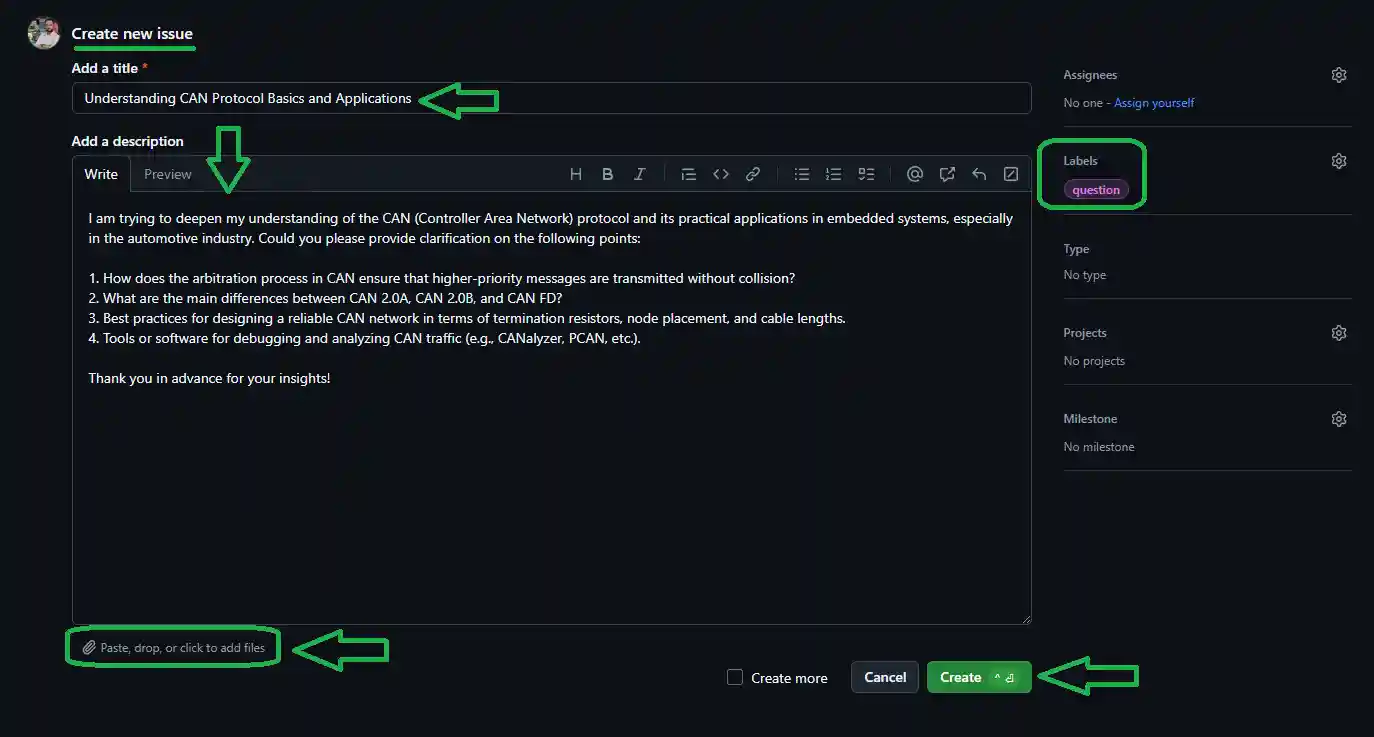Insert code formatting with the angle-brackets icon

(x=720, y=174)
